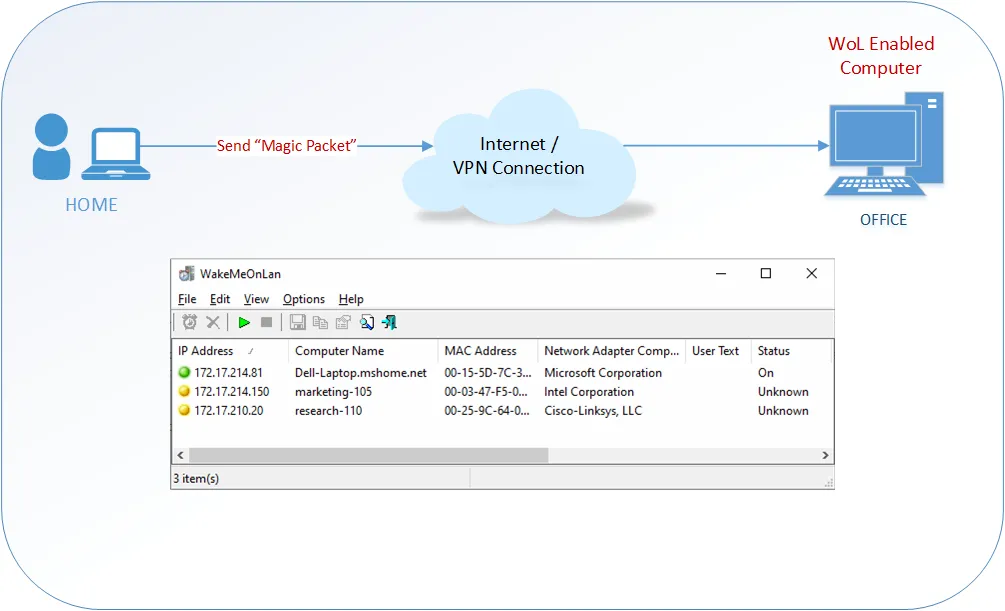Click the Find magnifier toolbar icon
The width and height of the screenshot is (1005, 611).
pos(367,322)
